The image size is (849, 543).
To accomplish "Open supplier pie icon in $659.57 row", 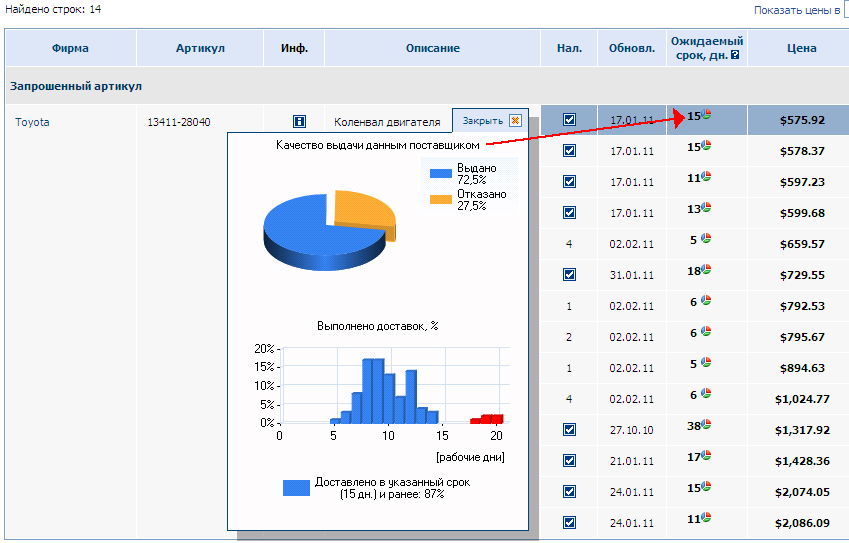I will [x=706, y=238].
